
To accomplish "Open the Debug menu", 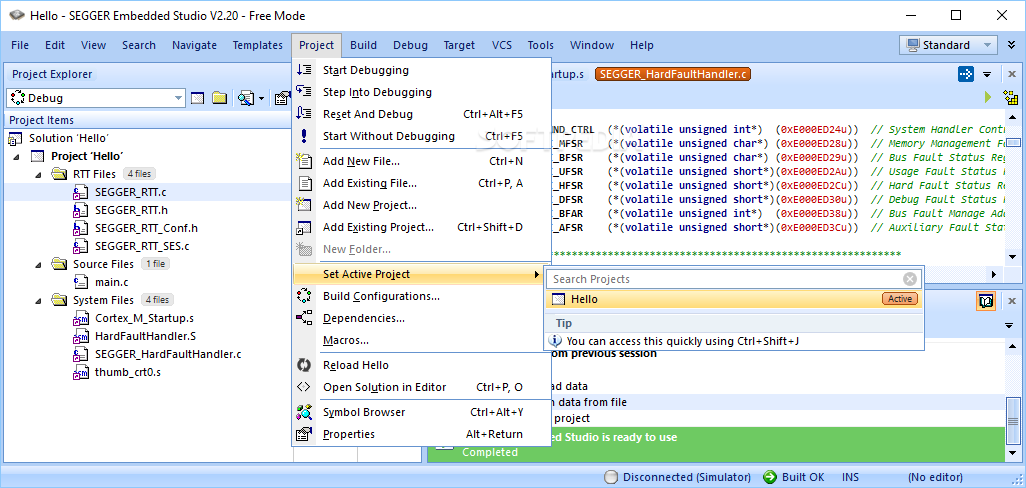I will 410,45.
